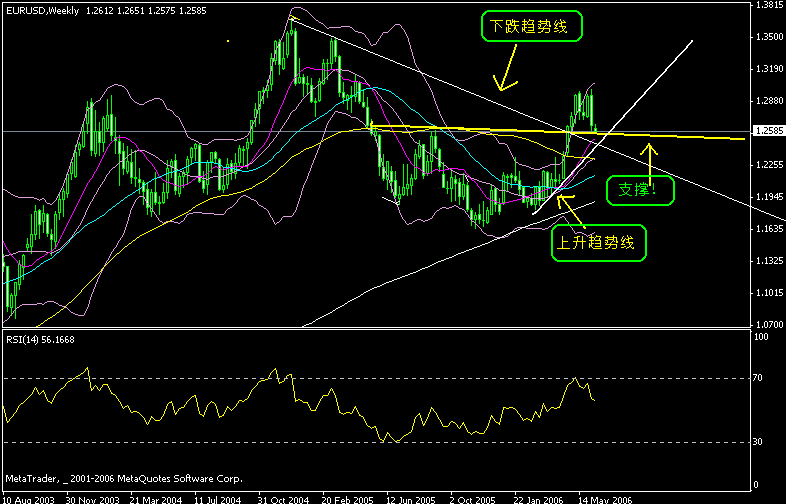Click the RSI 70 level label

click(757, 378)
